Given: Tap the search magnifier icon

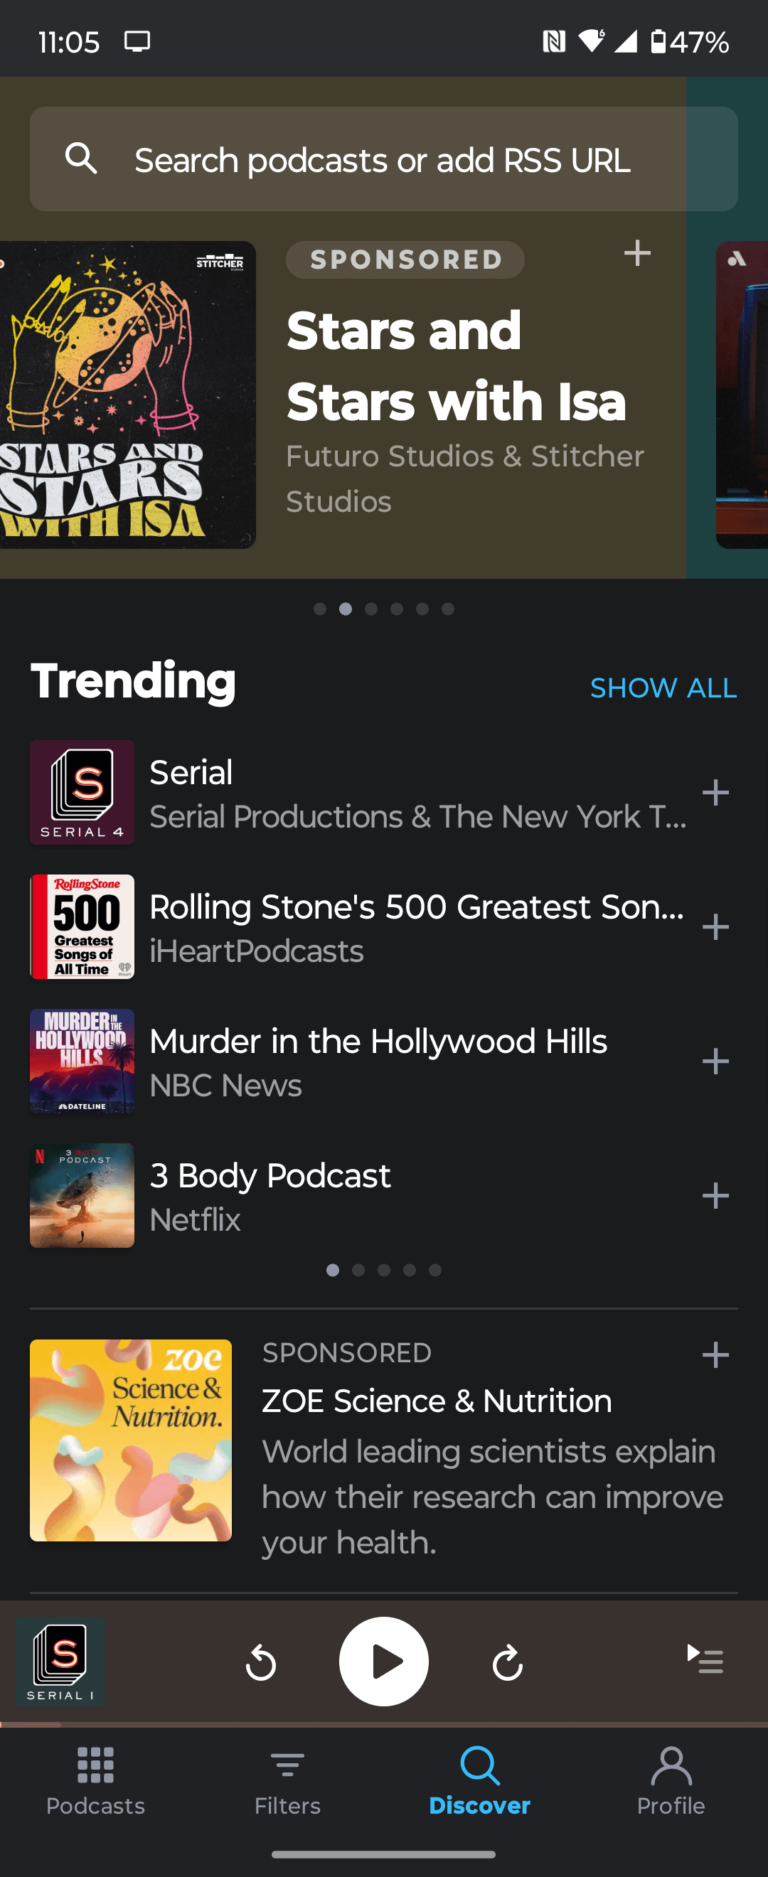Looking at the screenshot, I should point(81,159).
